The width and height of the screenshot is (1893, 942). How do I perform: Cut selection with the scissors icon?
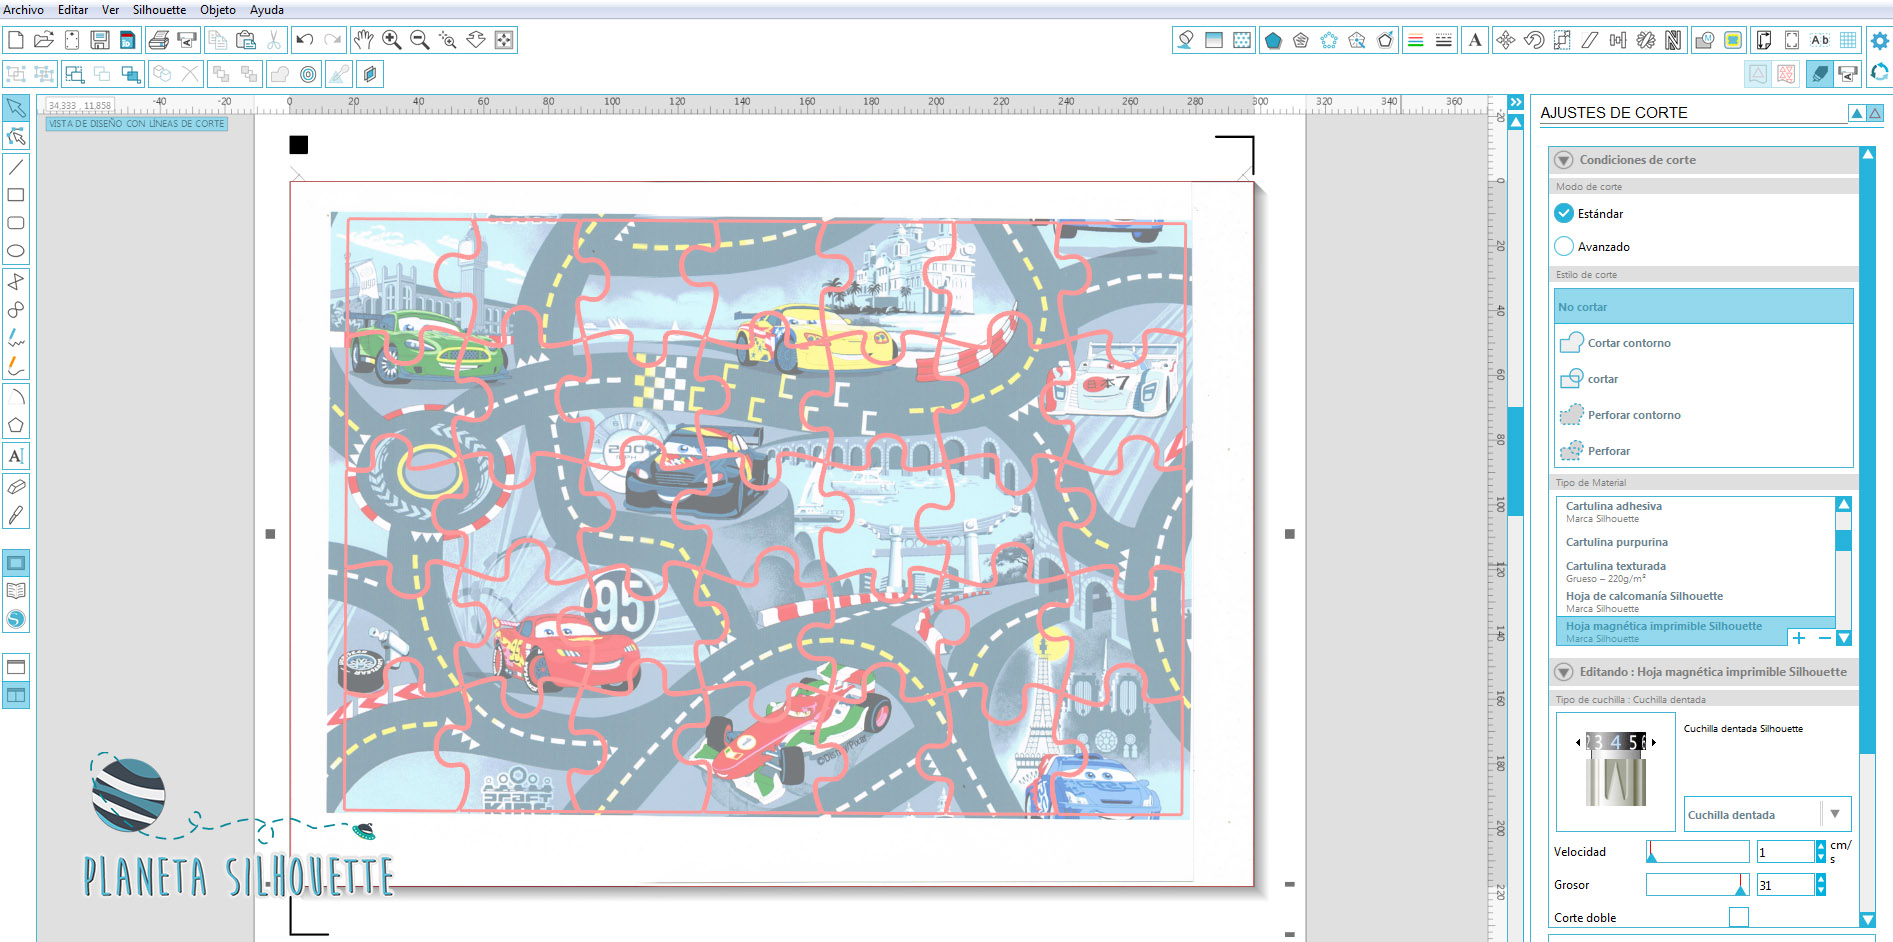[274, 40]
